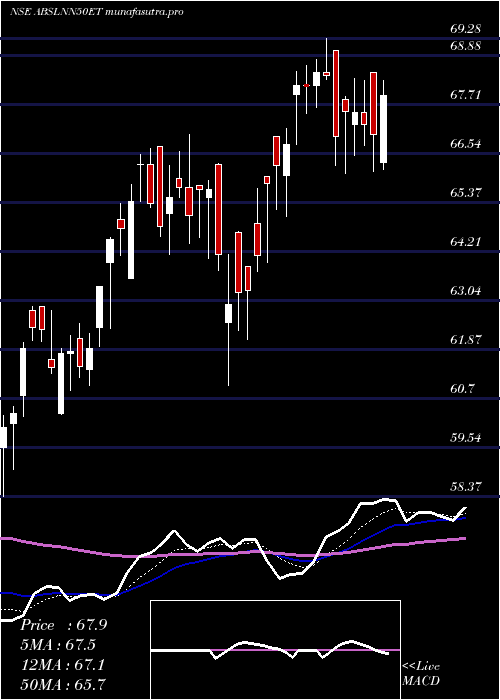Open the MACD inset chart box
This screenshot has width=500, height=700.
275,650
